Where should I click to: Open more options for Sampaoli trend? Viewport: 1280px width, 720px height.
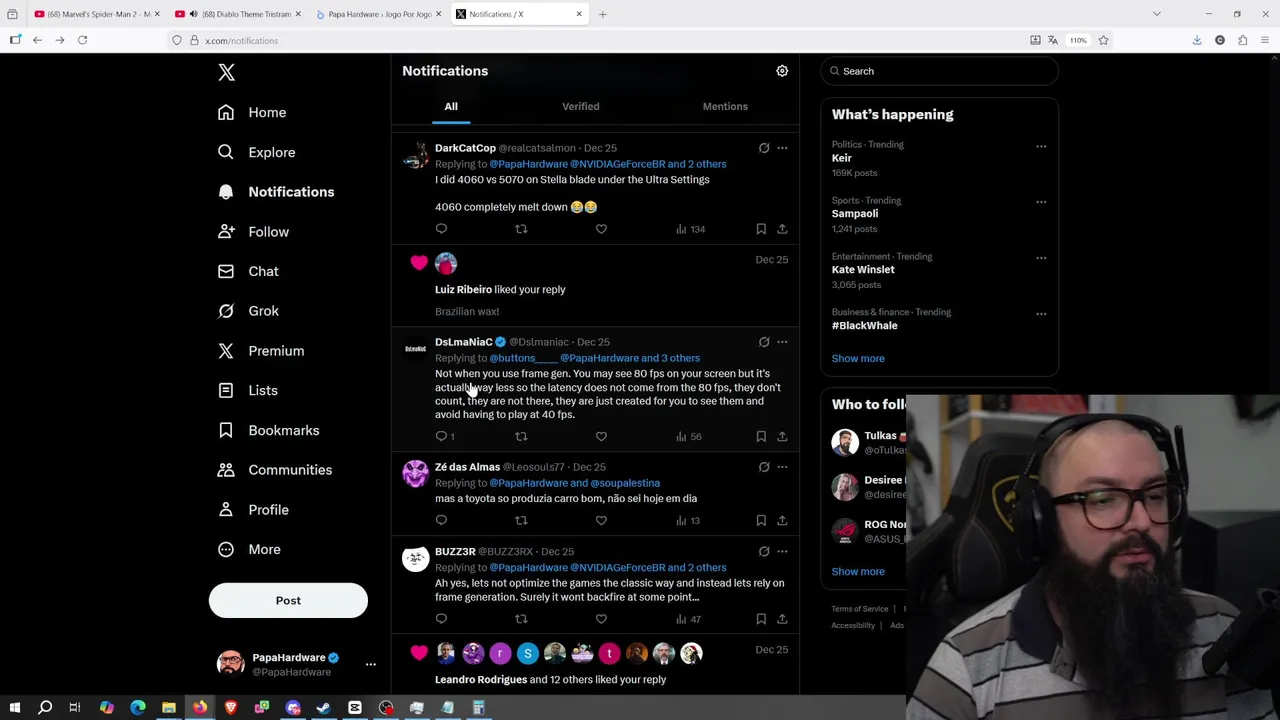tap(1041, 202)
